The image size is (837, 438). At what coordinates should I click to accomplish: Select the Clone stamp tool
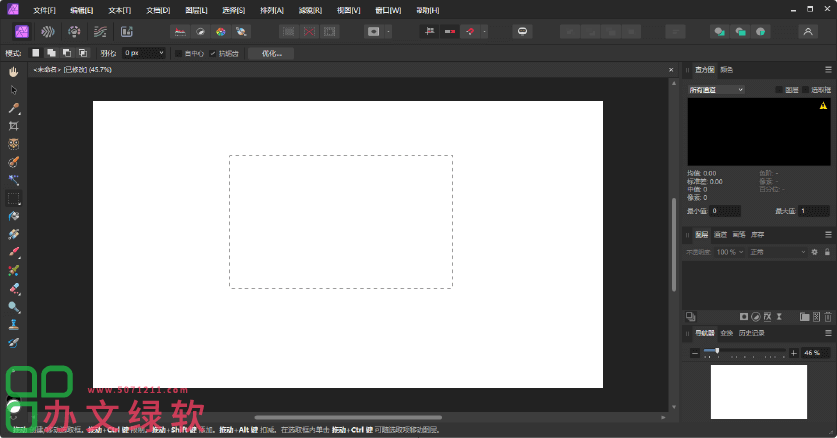click(14, 324)
